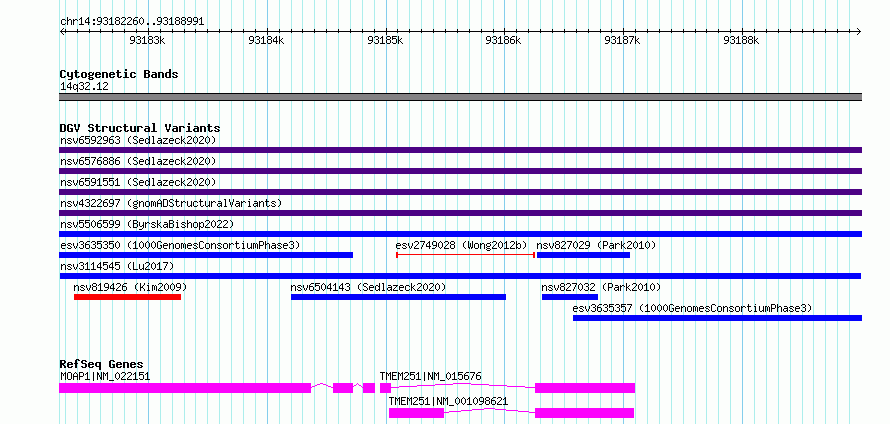Screen dimensions: 890x424
Task: Click the 93188k ruler tick label
Action: [741, 40]
